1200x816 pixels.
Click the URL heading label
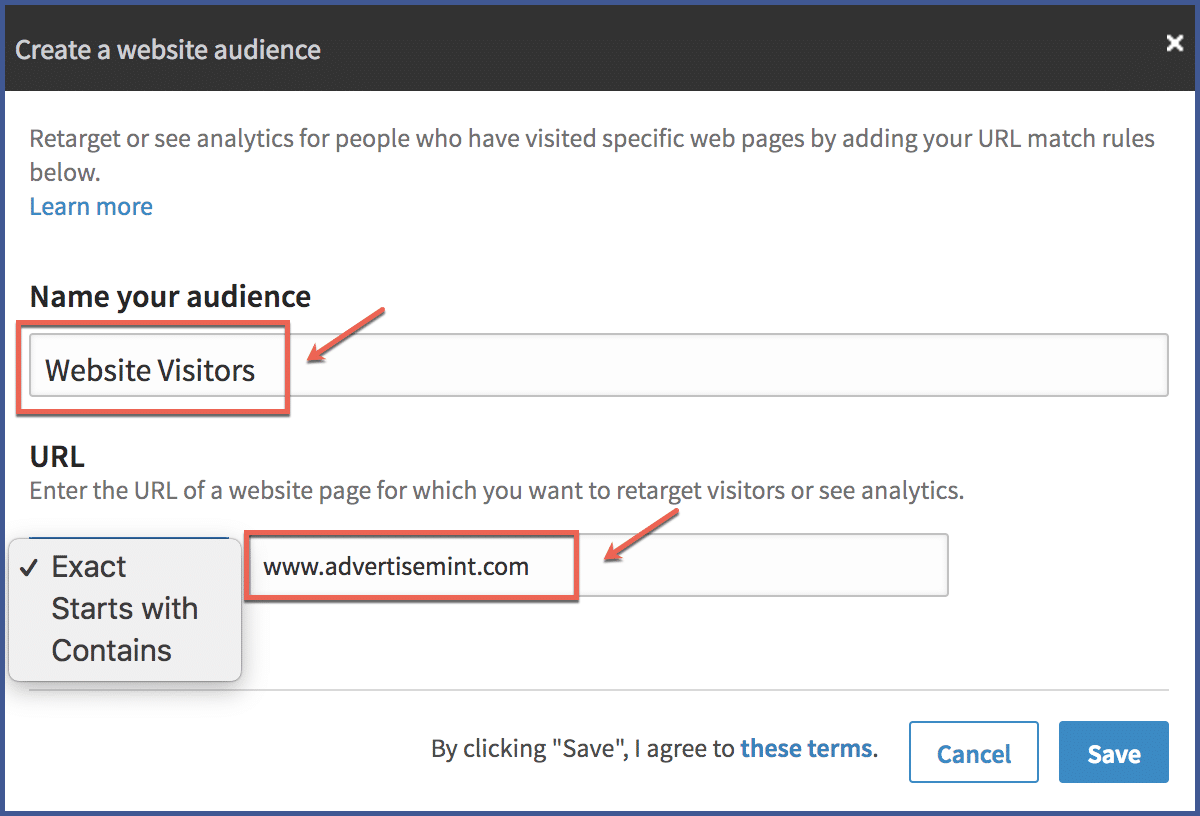(x=57, y=457)
